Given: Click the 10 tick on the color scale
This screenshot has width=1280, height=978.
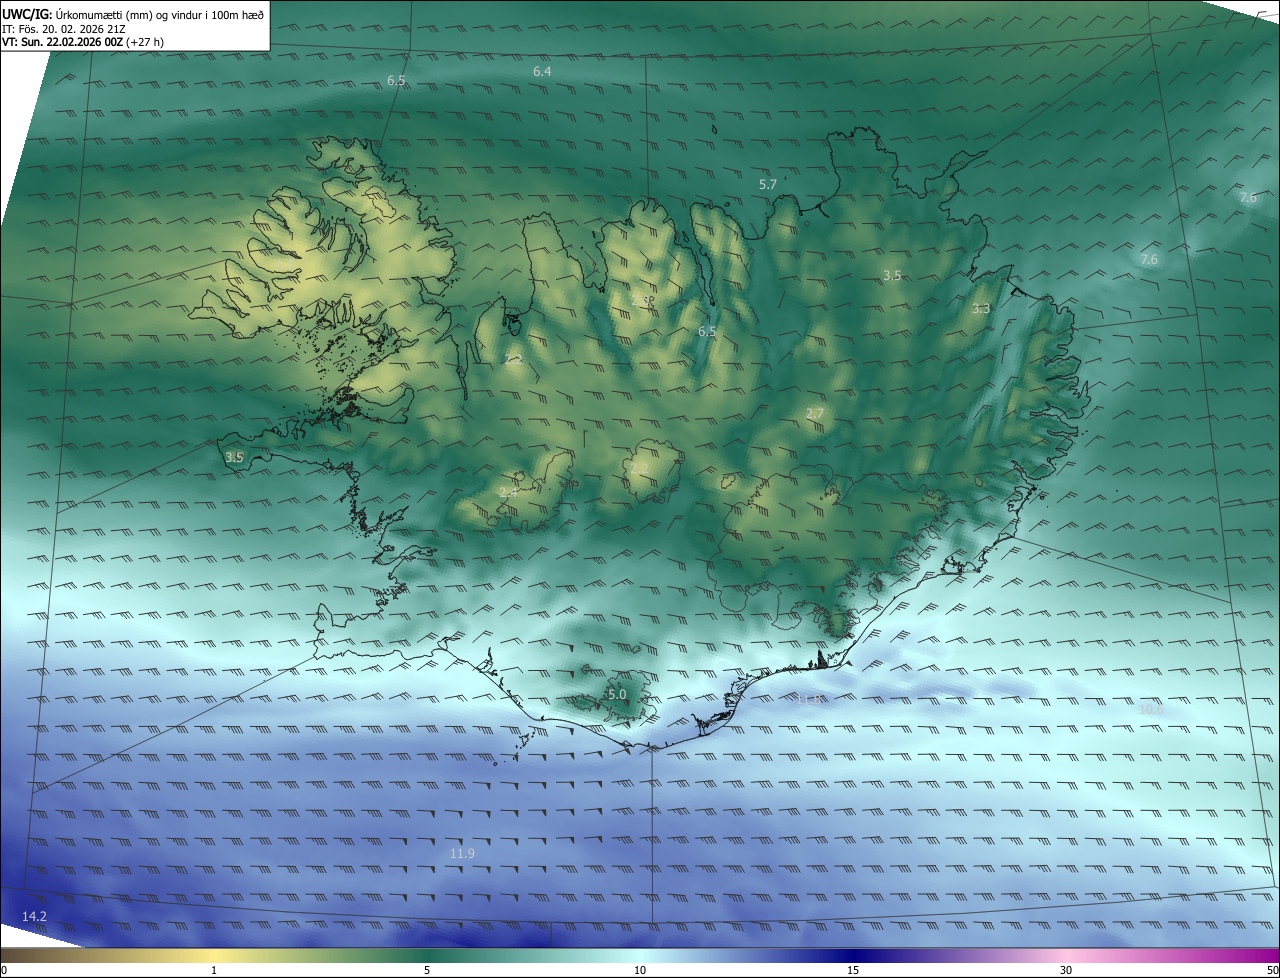Looking at the screenshot, I should tap(640, 970).
